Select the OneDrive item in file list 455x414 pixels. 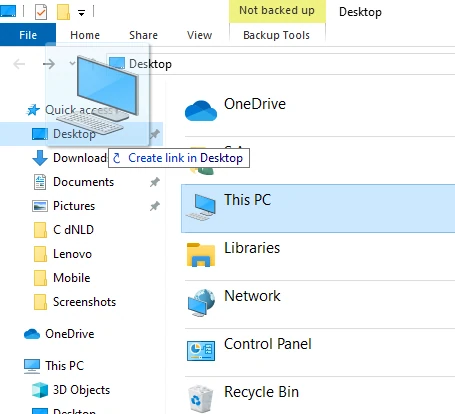tap(255, 104)
